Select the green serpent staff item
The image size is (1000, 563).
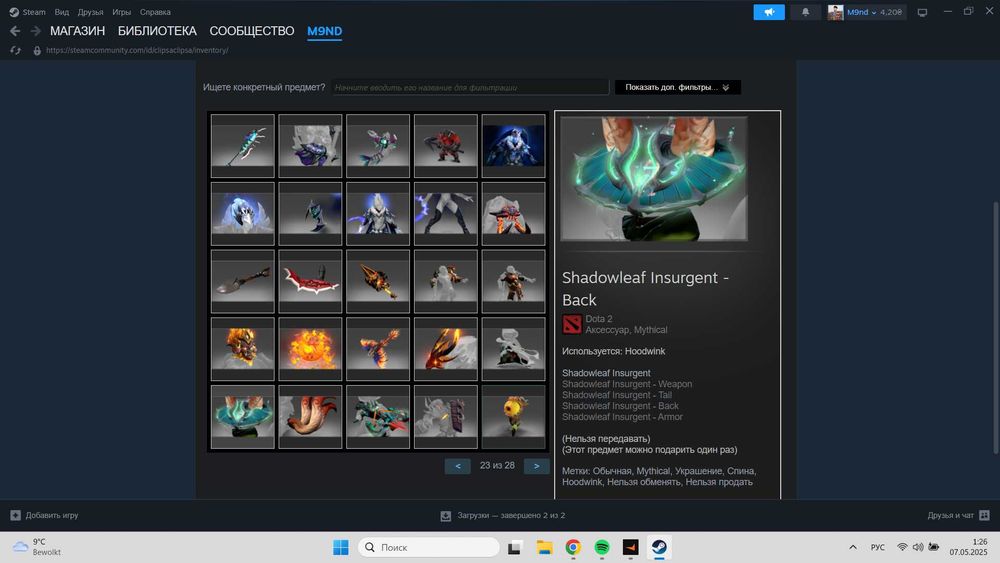pyautogui.click(x=243, y=146)
